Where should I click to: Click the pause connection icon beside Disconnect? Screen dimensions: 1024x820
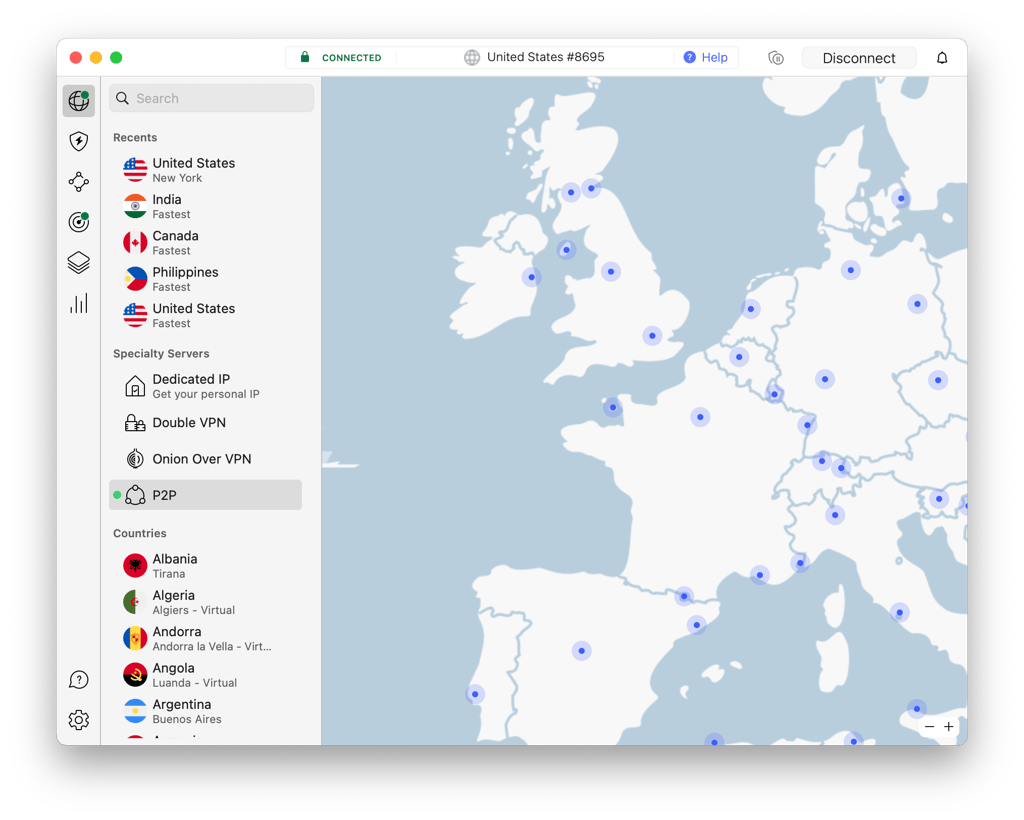pos(776,58)
